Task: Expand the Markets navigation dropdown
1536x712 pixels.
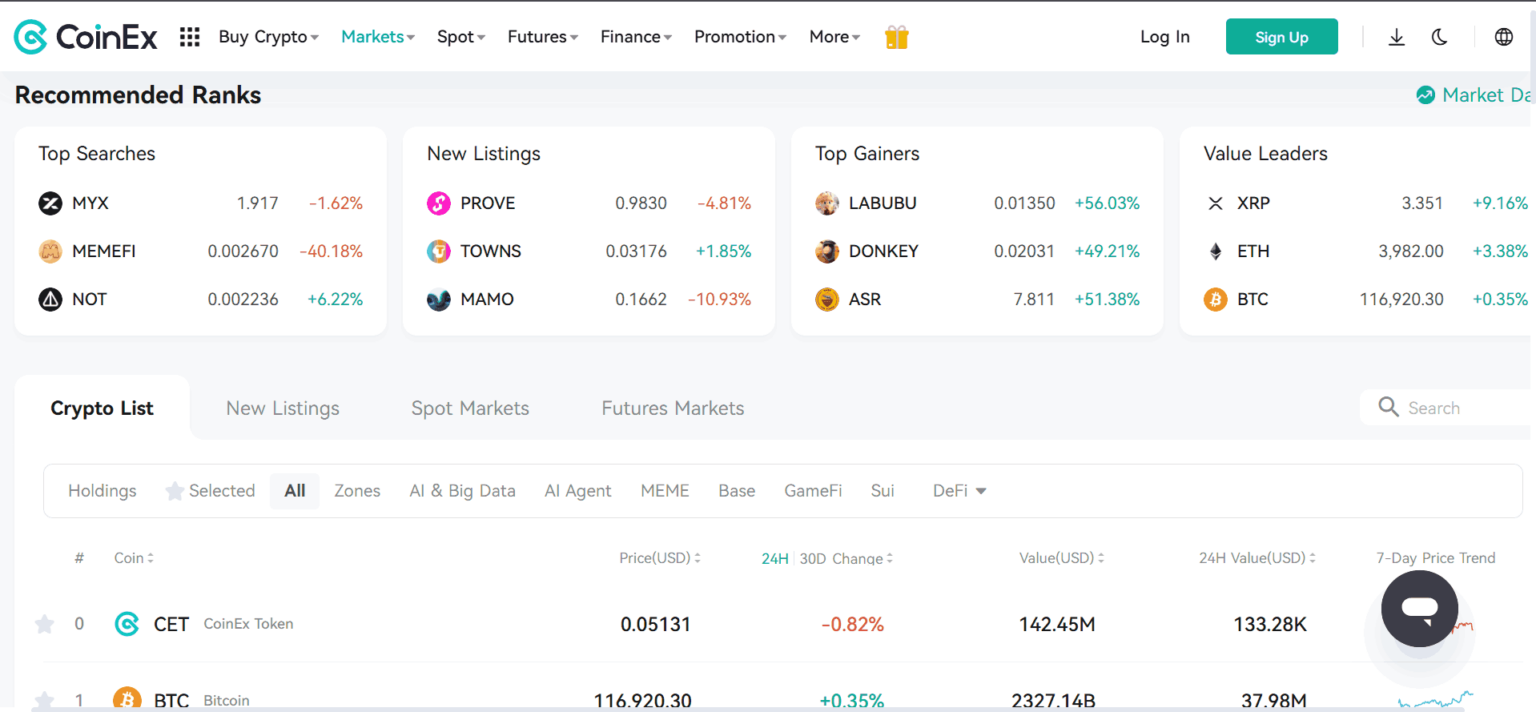Action: (x=377, y=36)
